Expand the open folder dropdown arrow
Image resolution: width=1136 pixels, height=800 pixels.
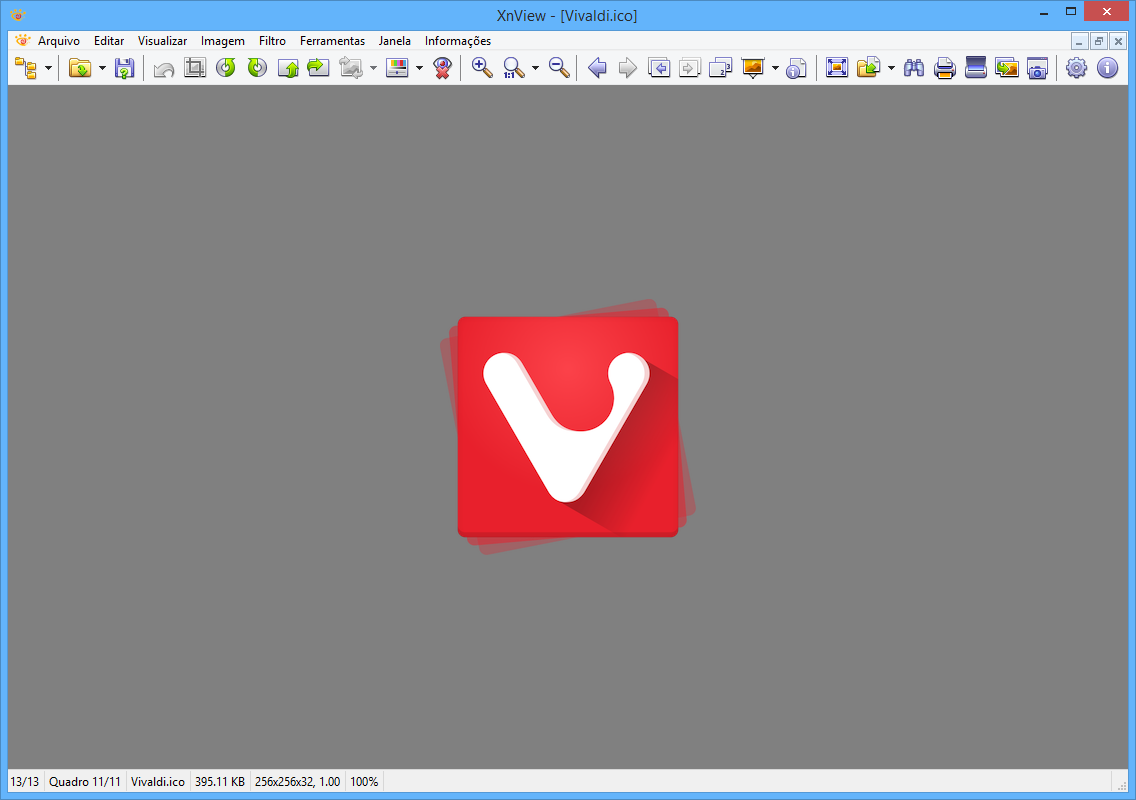point(102,68)
